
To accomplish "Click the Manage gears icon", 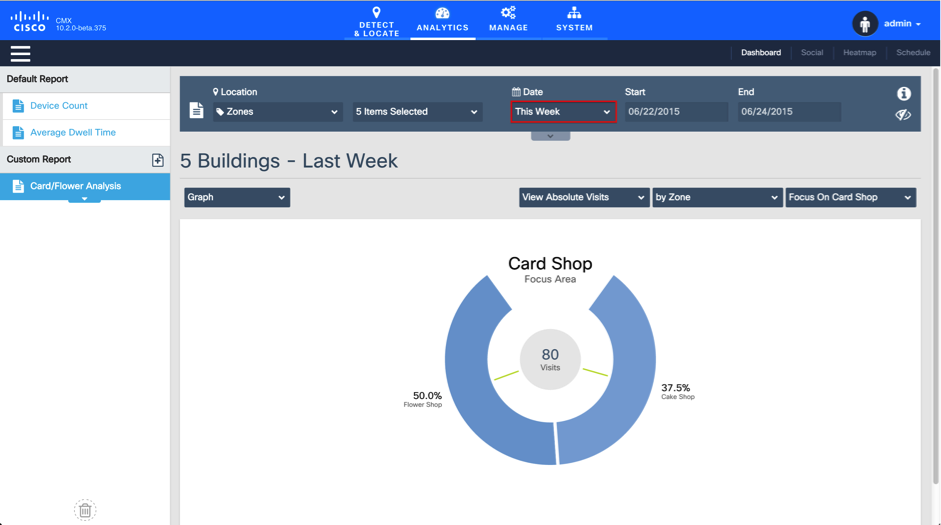I will (x=508, y=13).
